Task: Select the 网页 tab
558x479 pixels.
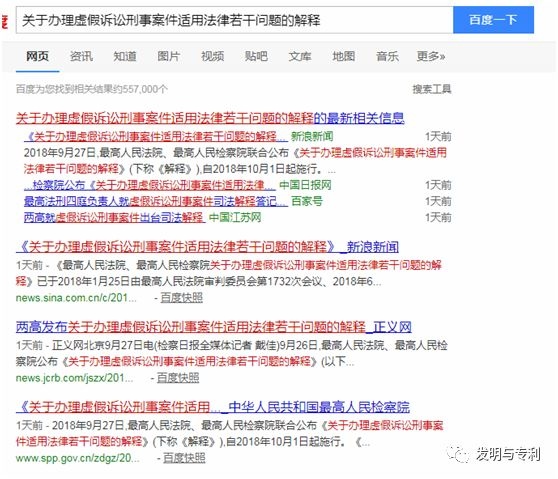Action: coord(37,56)
